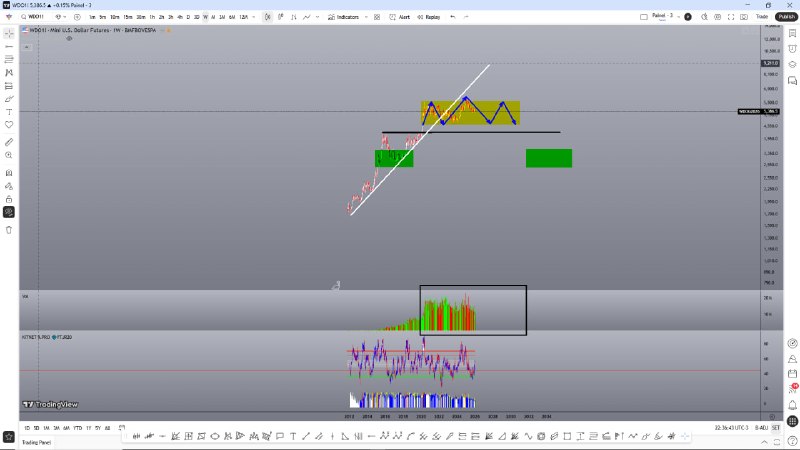Click the Alert button in top toolbar
Screen dimensions: 800x450
(x=402, y=17)
